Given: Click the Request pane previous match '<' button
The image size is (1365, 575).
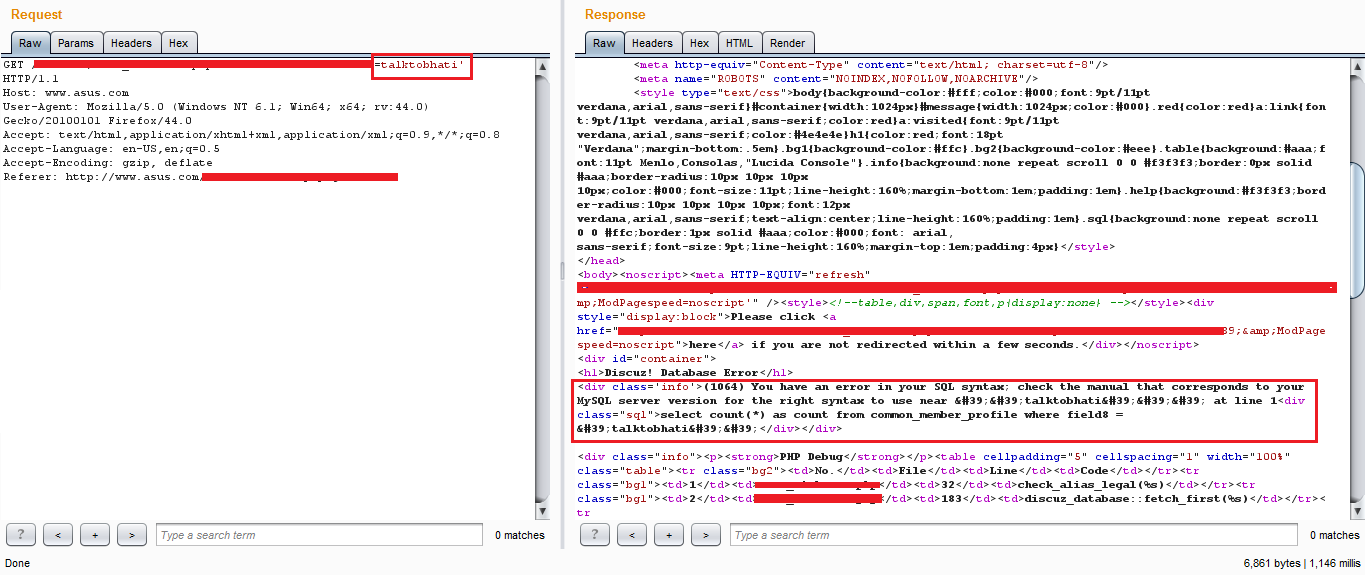Looking at the screenshot, I should 58,534.
